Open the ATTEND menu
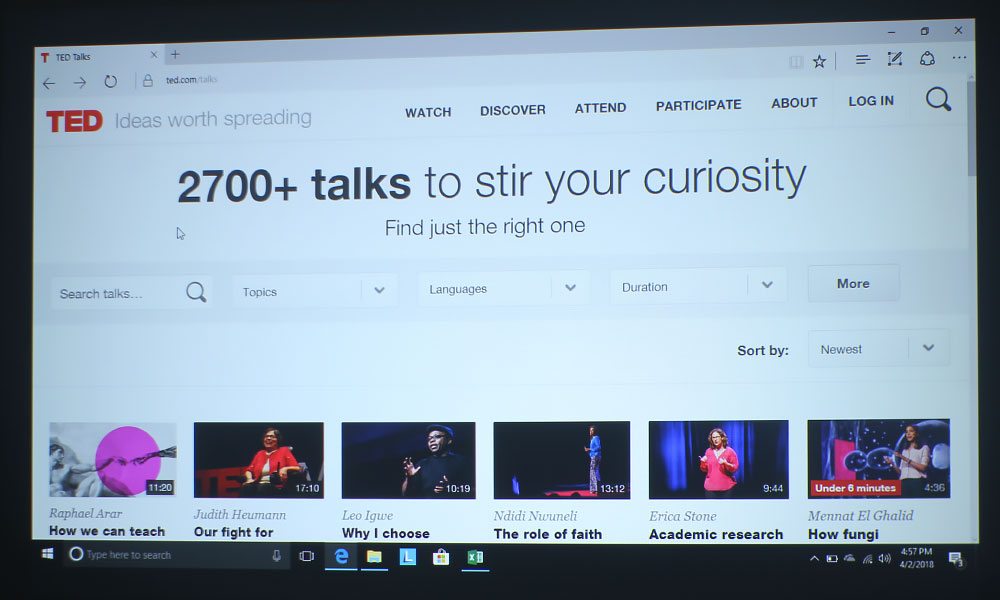Viewport: 1000px width, 600px height. click(x=600, y=108)
